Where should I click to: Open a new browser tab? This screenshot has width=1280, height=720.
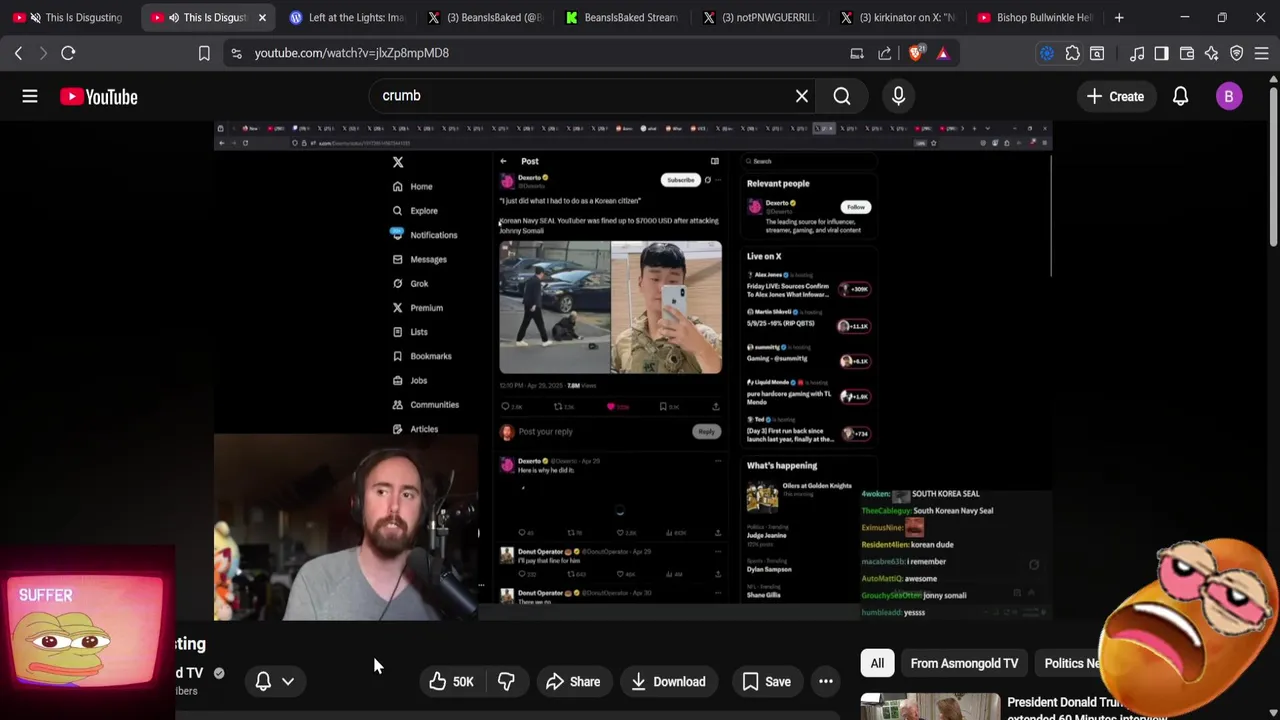[x=1119, y=17]
